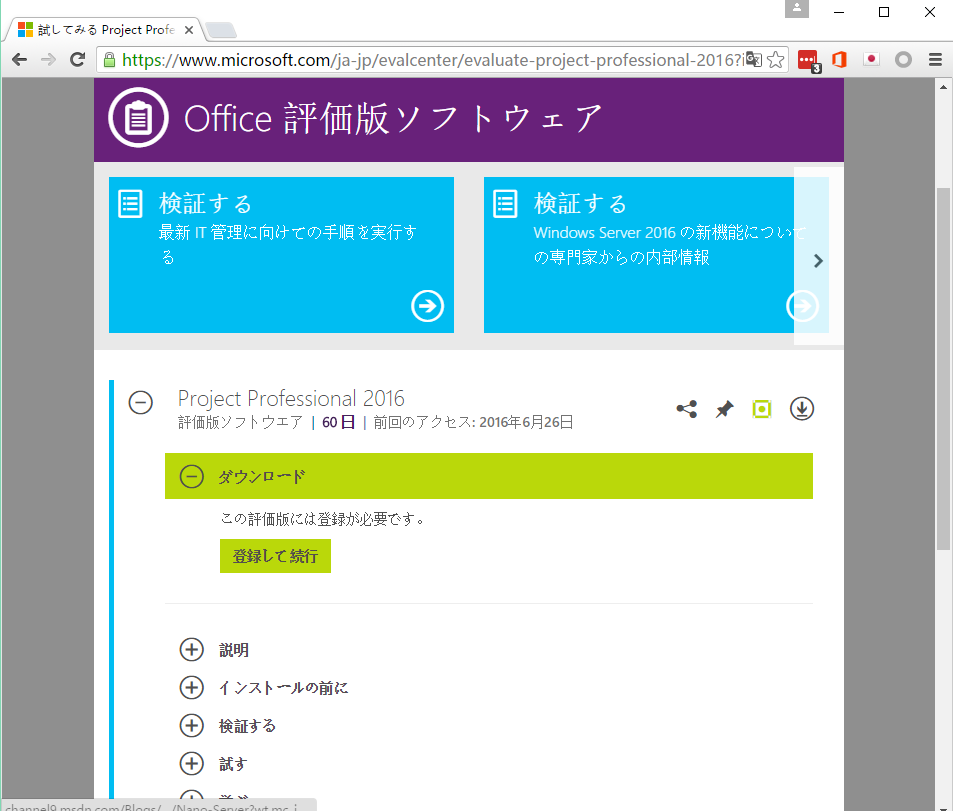953x811 pixels.
Task: Click the Japan flag extension icon
Action: (x=871, y=60)
